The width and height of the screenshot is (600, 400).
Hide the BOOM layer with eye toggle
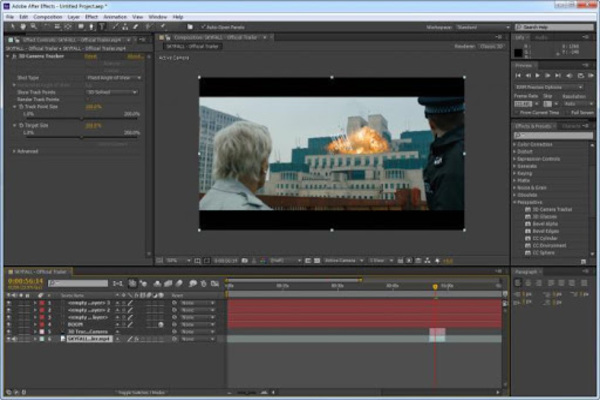tap(8, 322)
